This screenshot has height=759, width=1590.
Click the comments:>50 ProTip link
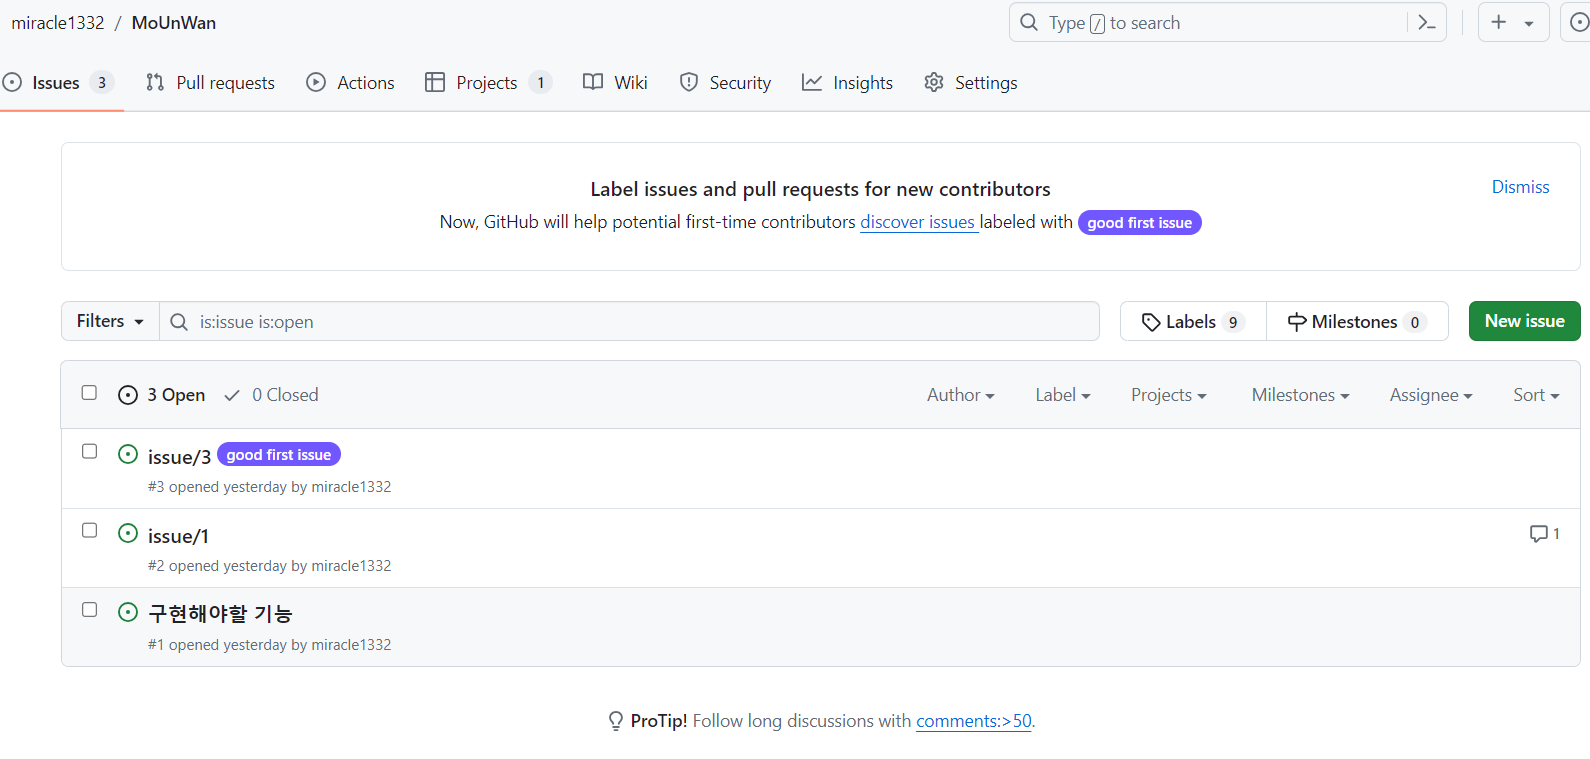(974, 721)
